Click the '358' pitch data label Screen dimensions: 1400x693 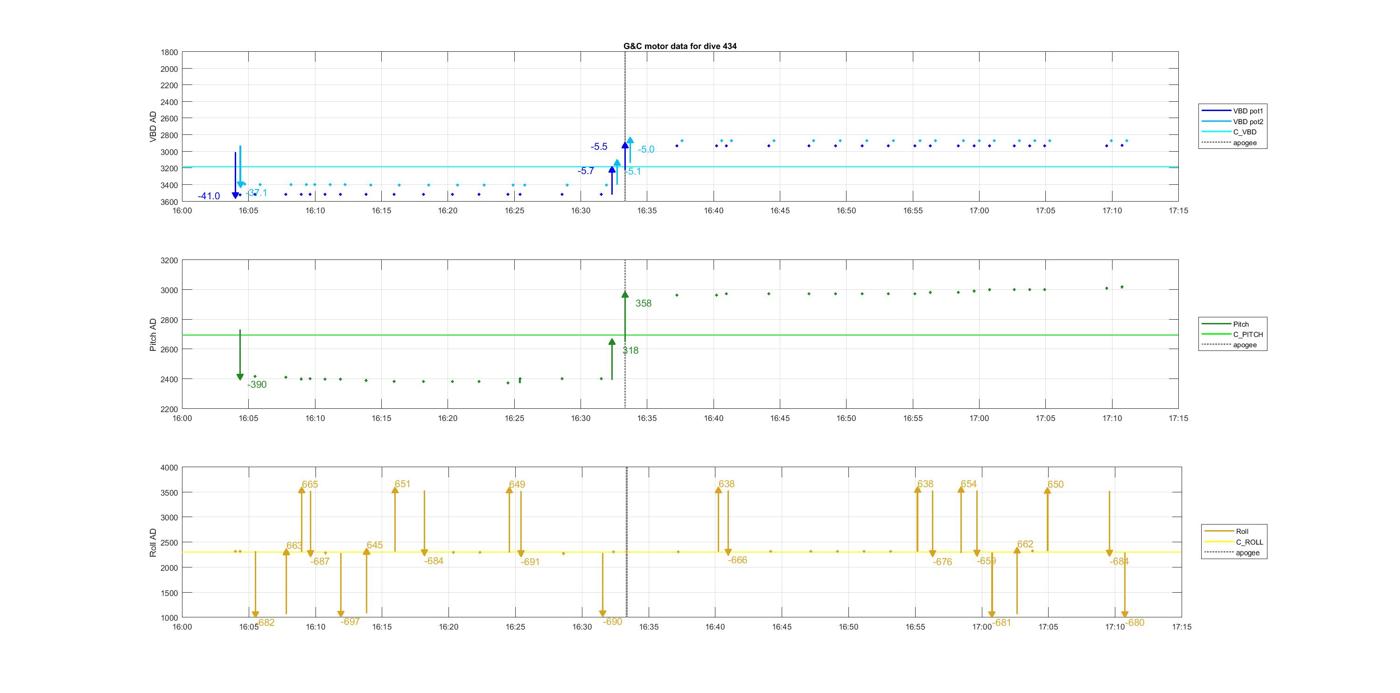[643, 303]
